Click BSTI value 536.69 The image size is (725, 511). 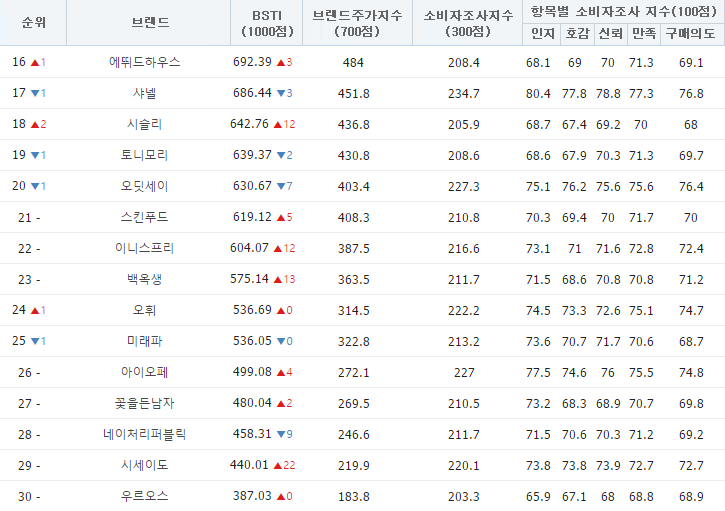click(x=252, y=310)
